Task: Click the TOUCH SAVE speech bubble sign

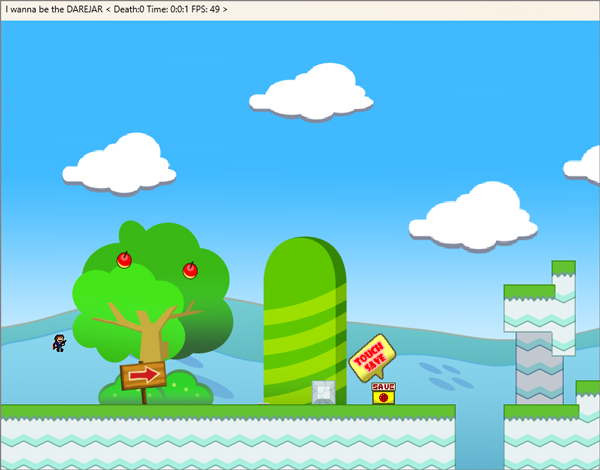Action: click(372, 358)
